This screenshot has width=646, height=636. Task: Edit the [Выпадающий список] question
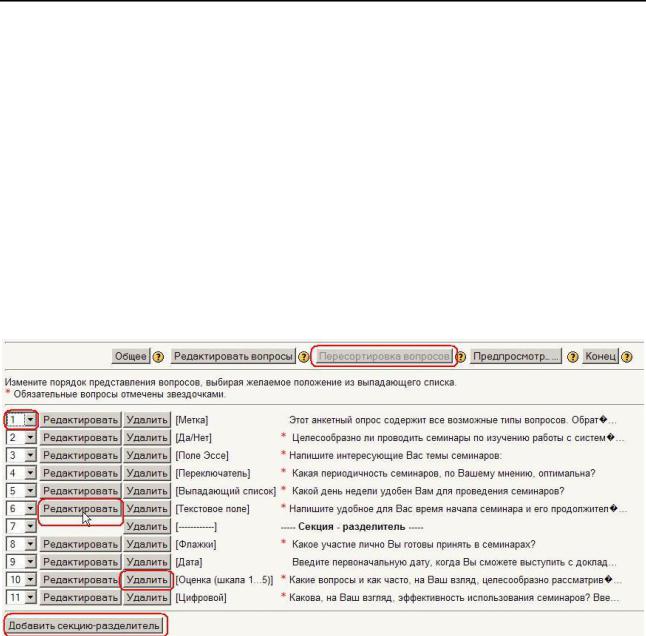[80, 491]
